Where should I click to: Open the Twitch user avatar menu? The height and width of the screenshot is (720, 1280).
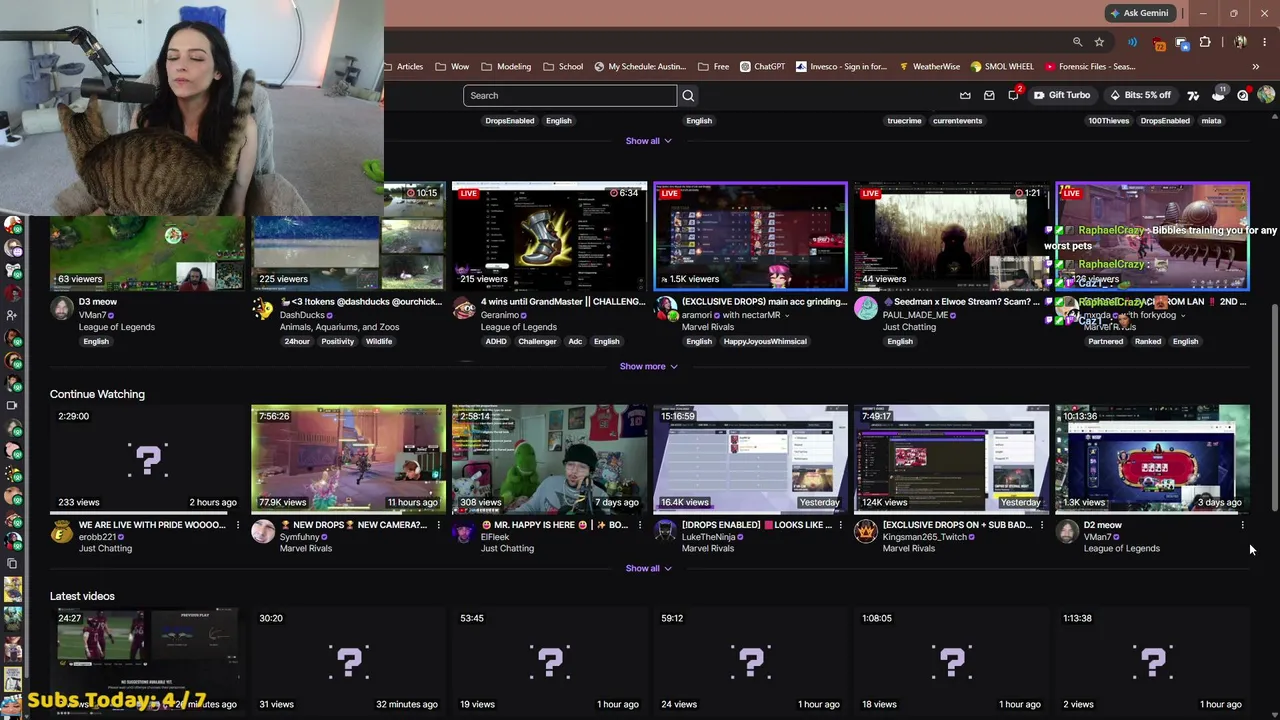[x=1266, y=95]
